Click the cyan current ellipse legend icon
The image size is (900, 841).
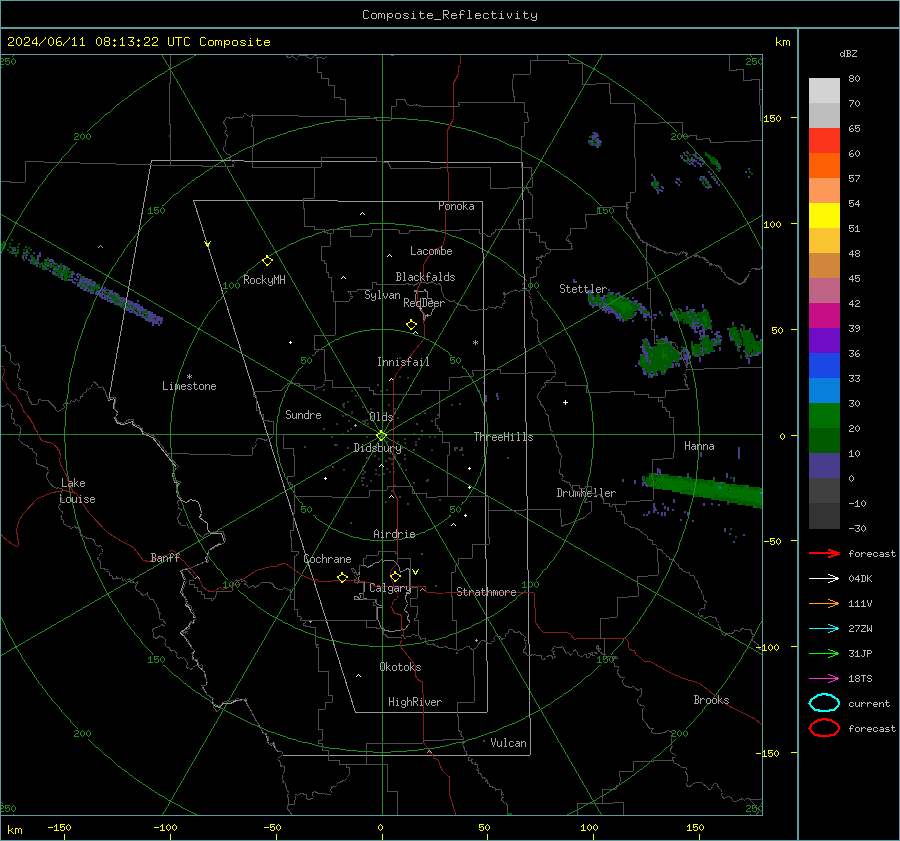[x=824, y=703]
